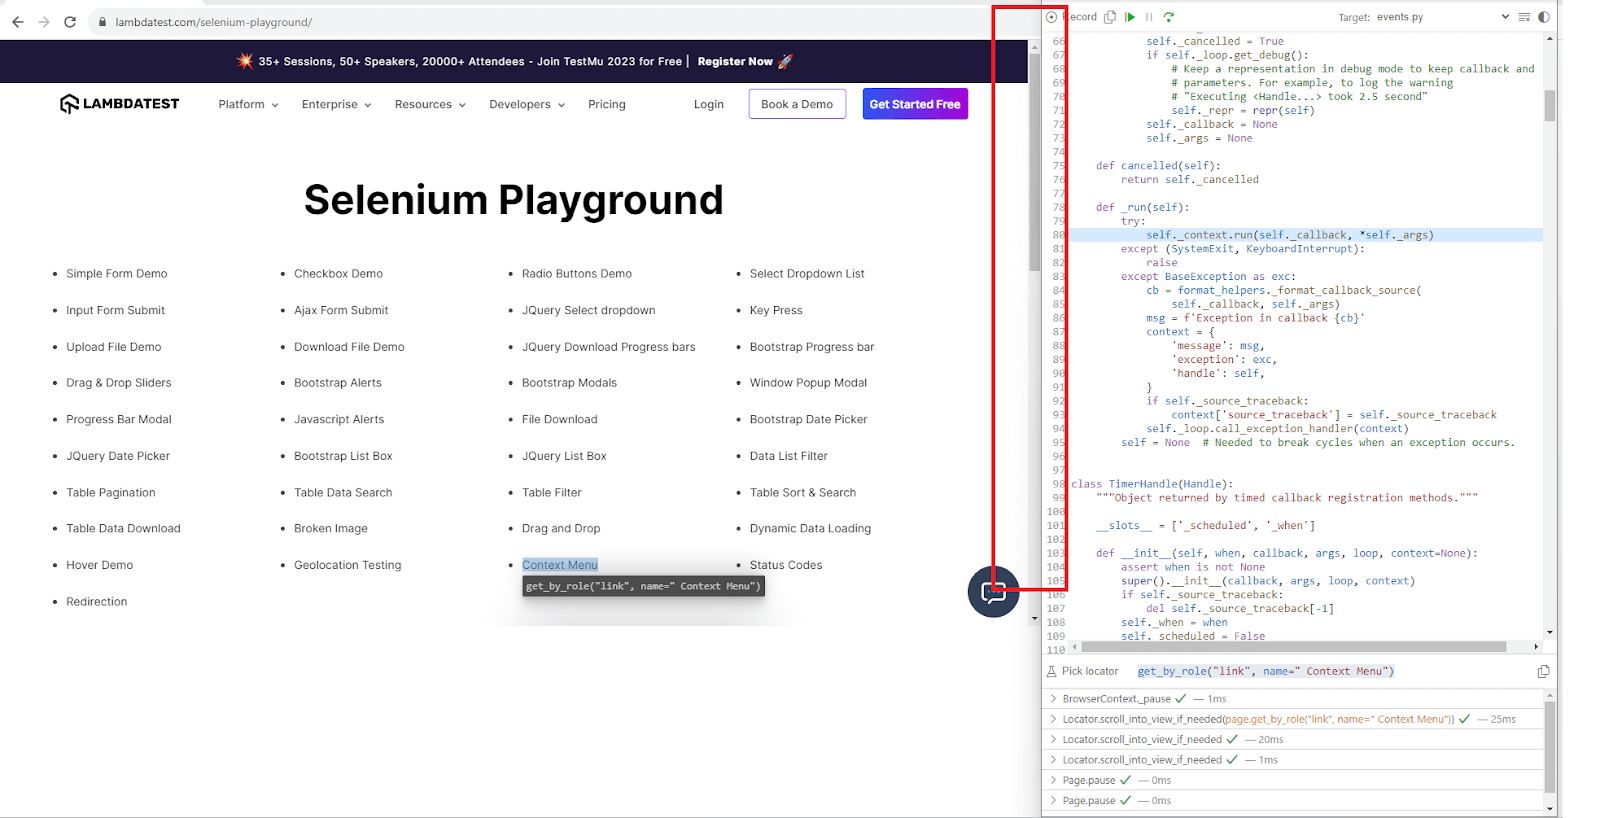Open the Target events.py dropdown
Image resolution: width=1600 pixels, height=818 pixels.
(1443, 17)
